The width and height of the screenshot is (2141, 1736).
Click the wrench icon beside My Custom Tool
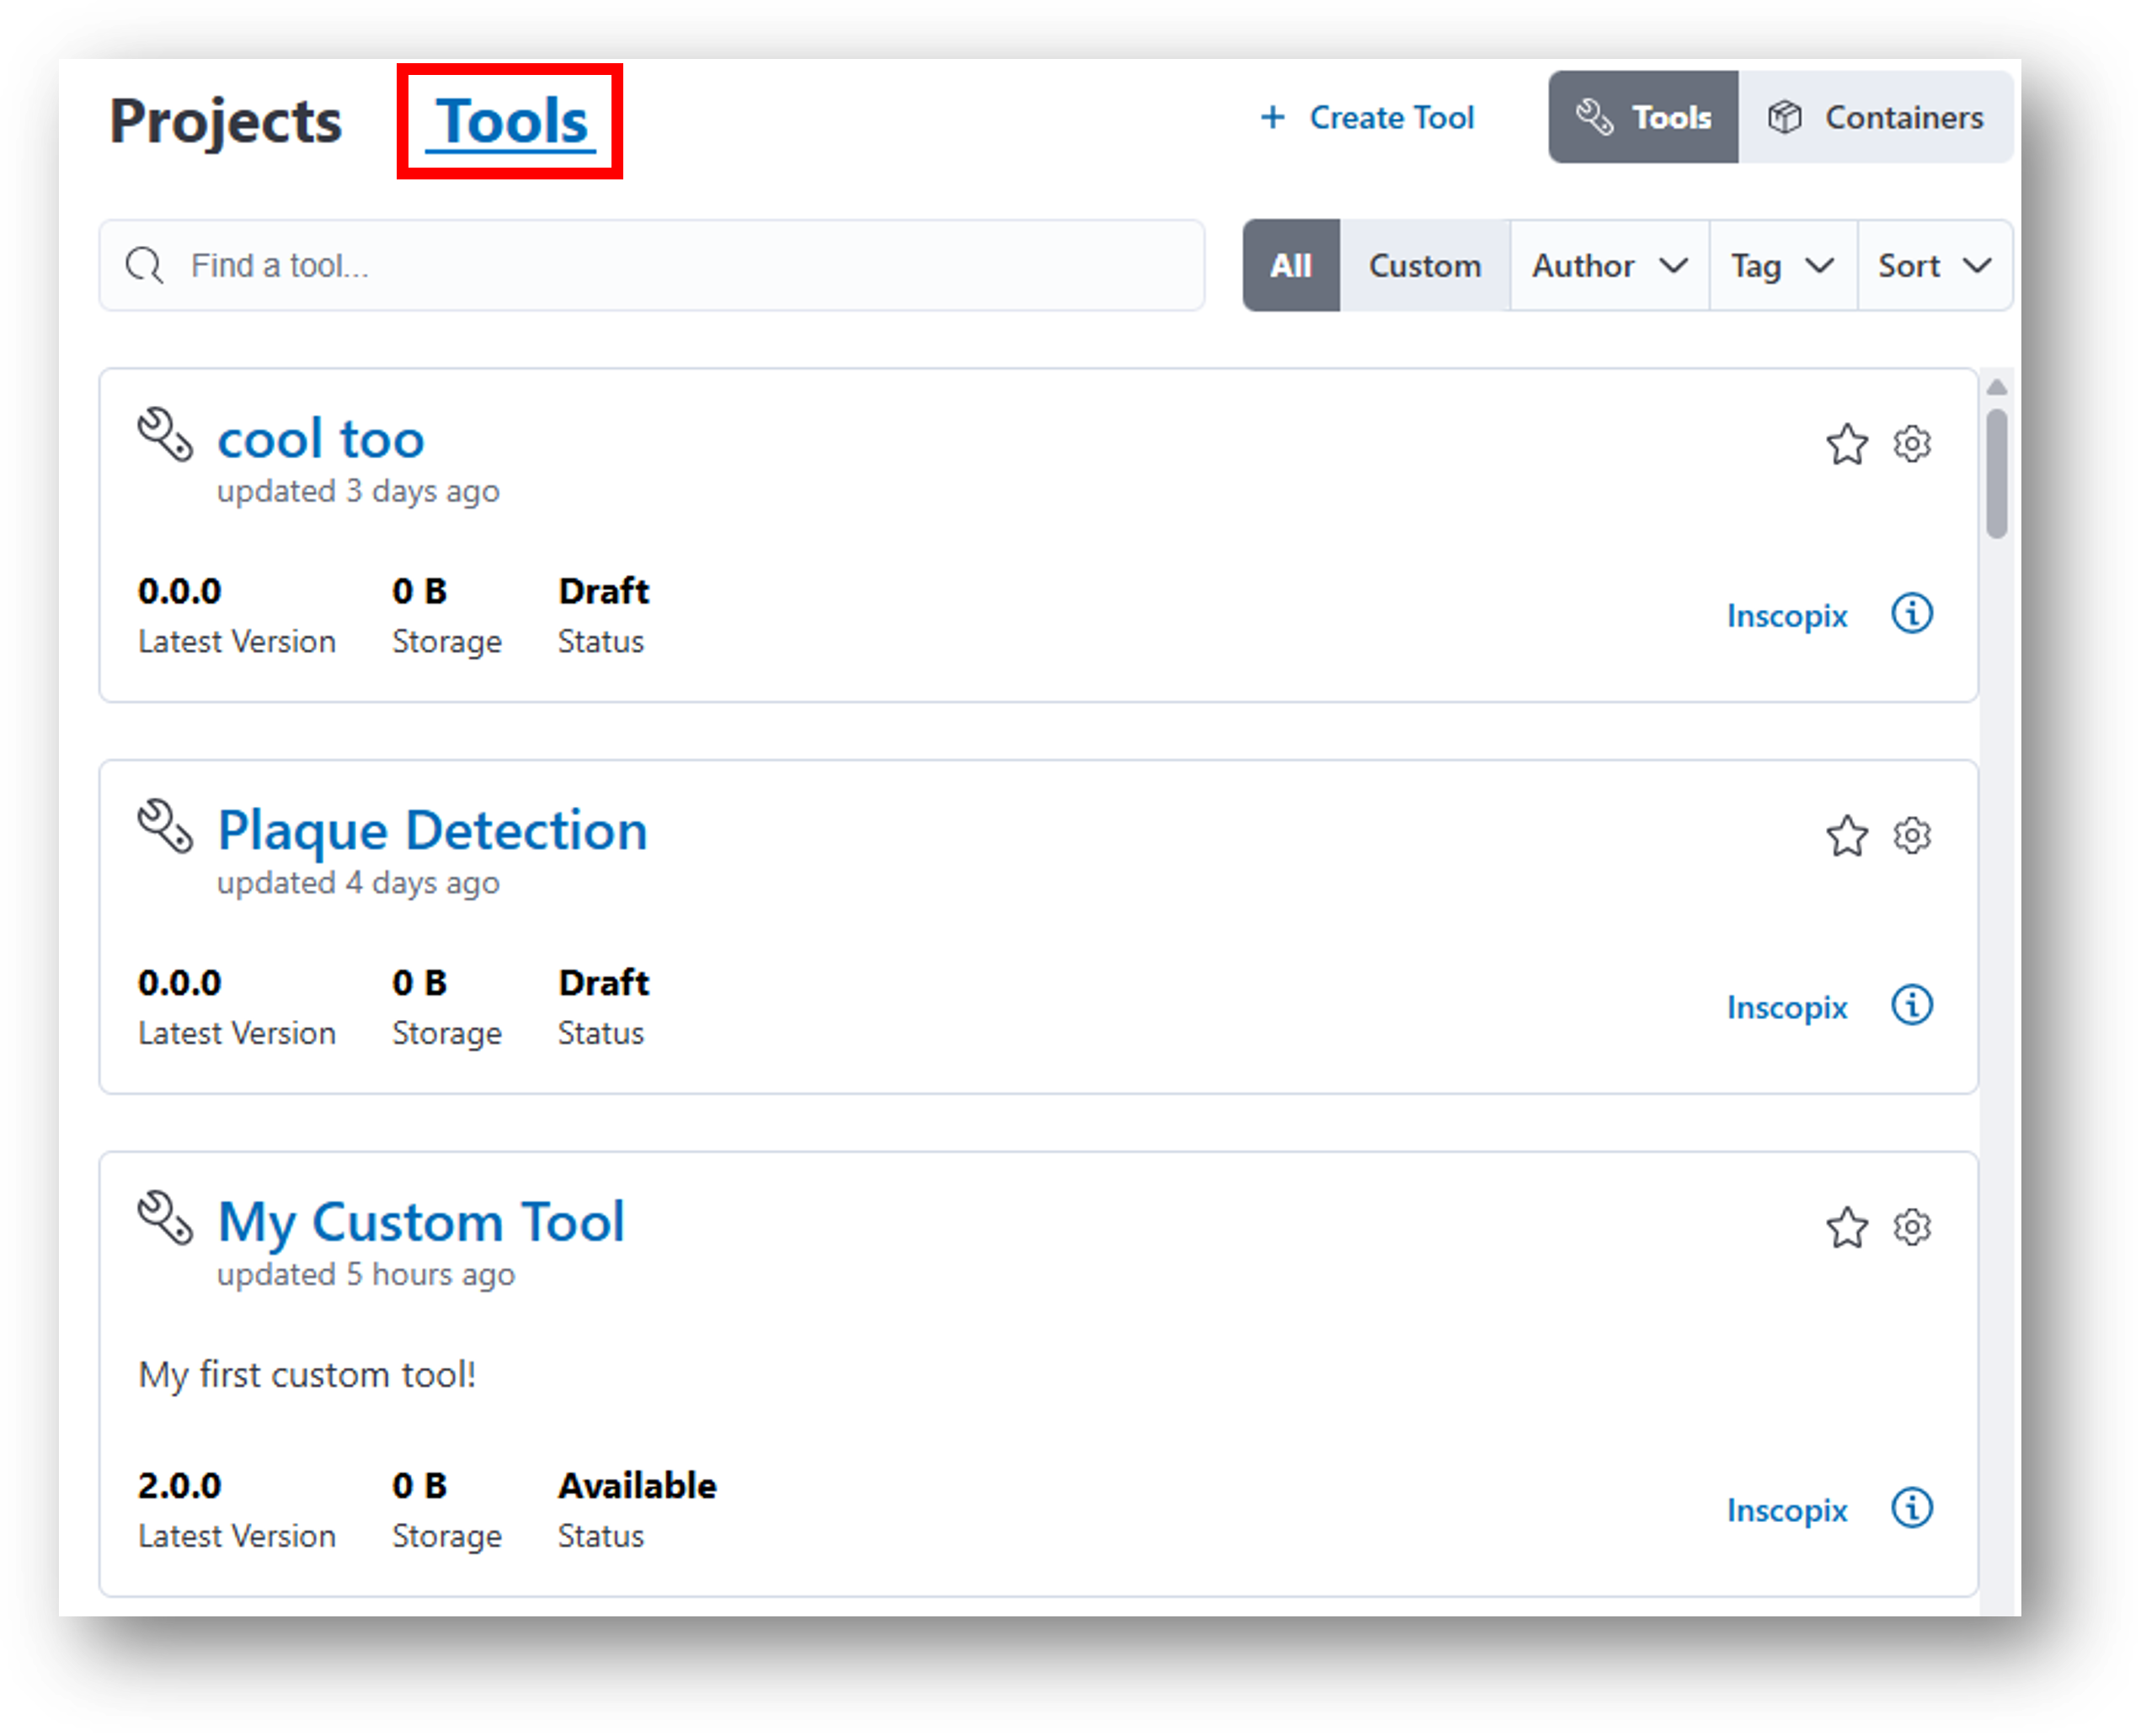(x=165, y=1217)
